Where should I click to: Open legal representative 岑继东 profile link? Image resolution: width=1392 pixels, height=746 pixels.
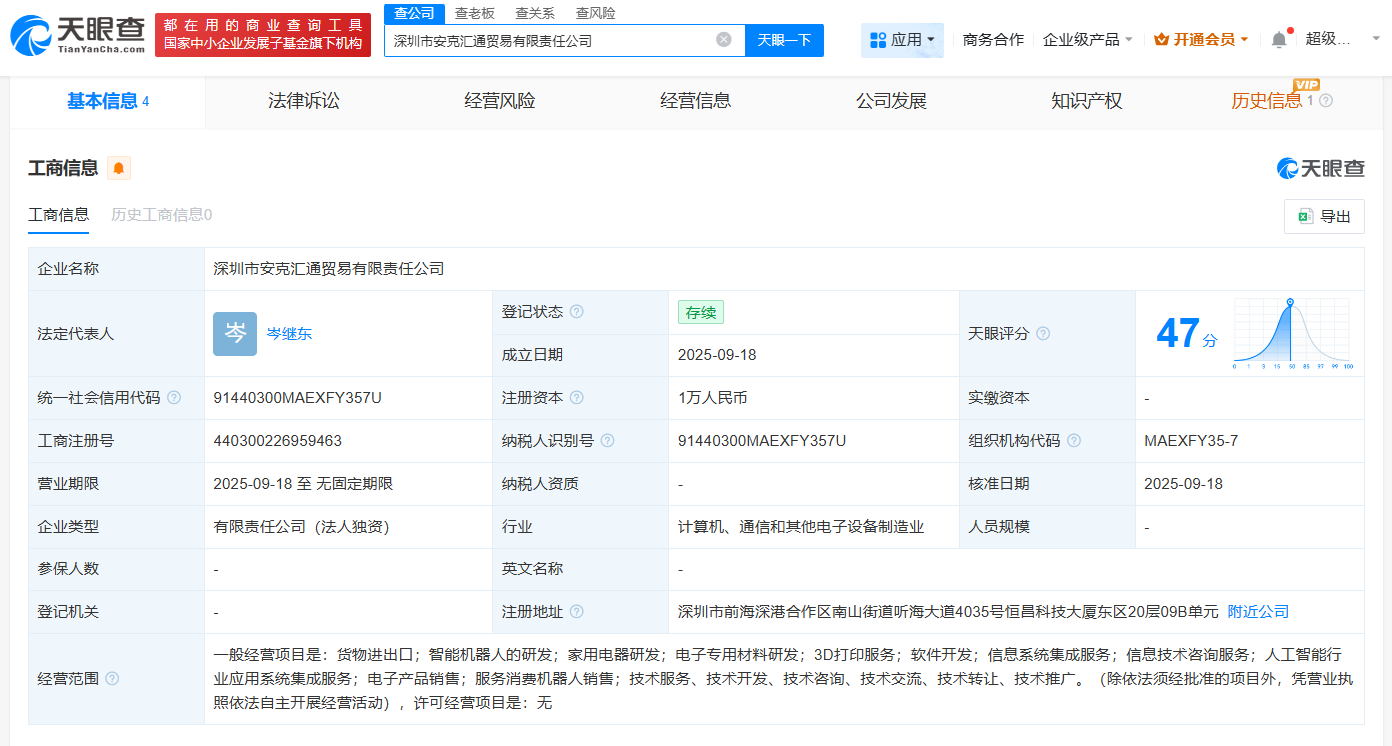(x=289, y=333)
